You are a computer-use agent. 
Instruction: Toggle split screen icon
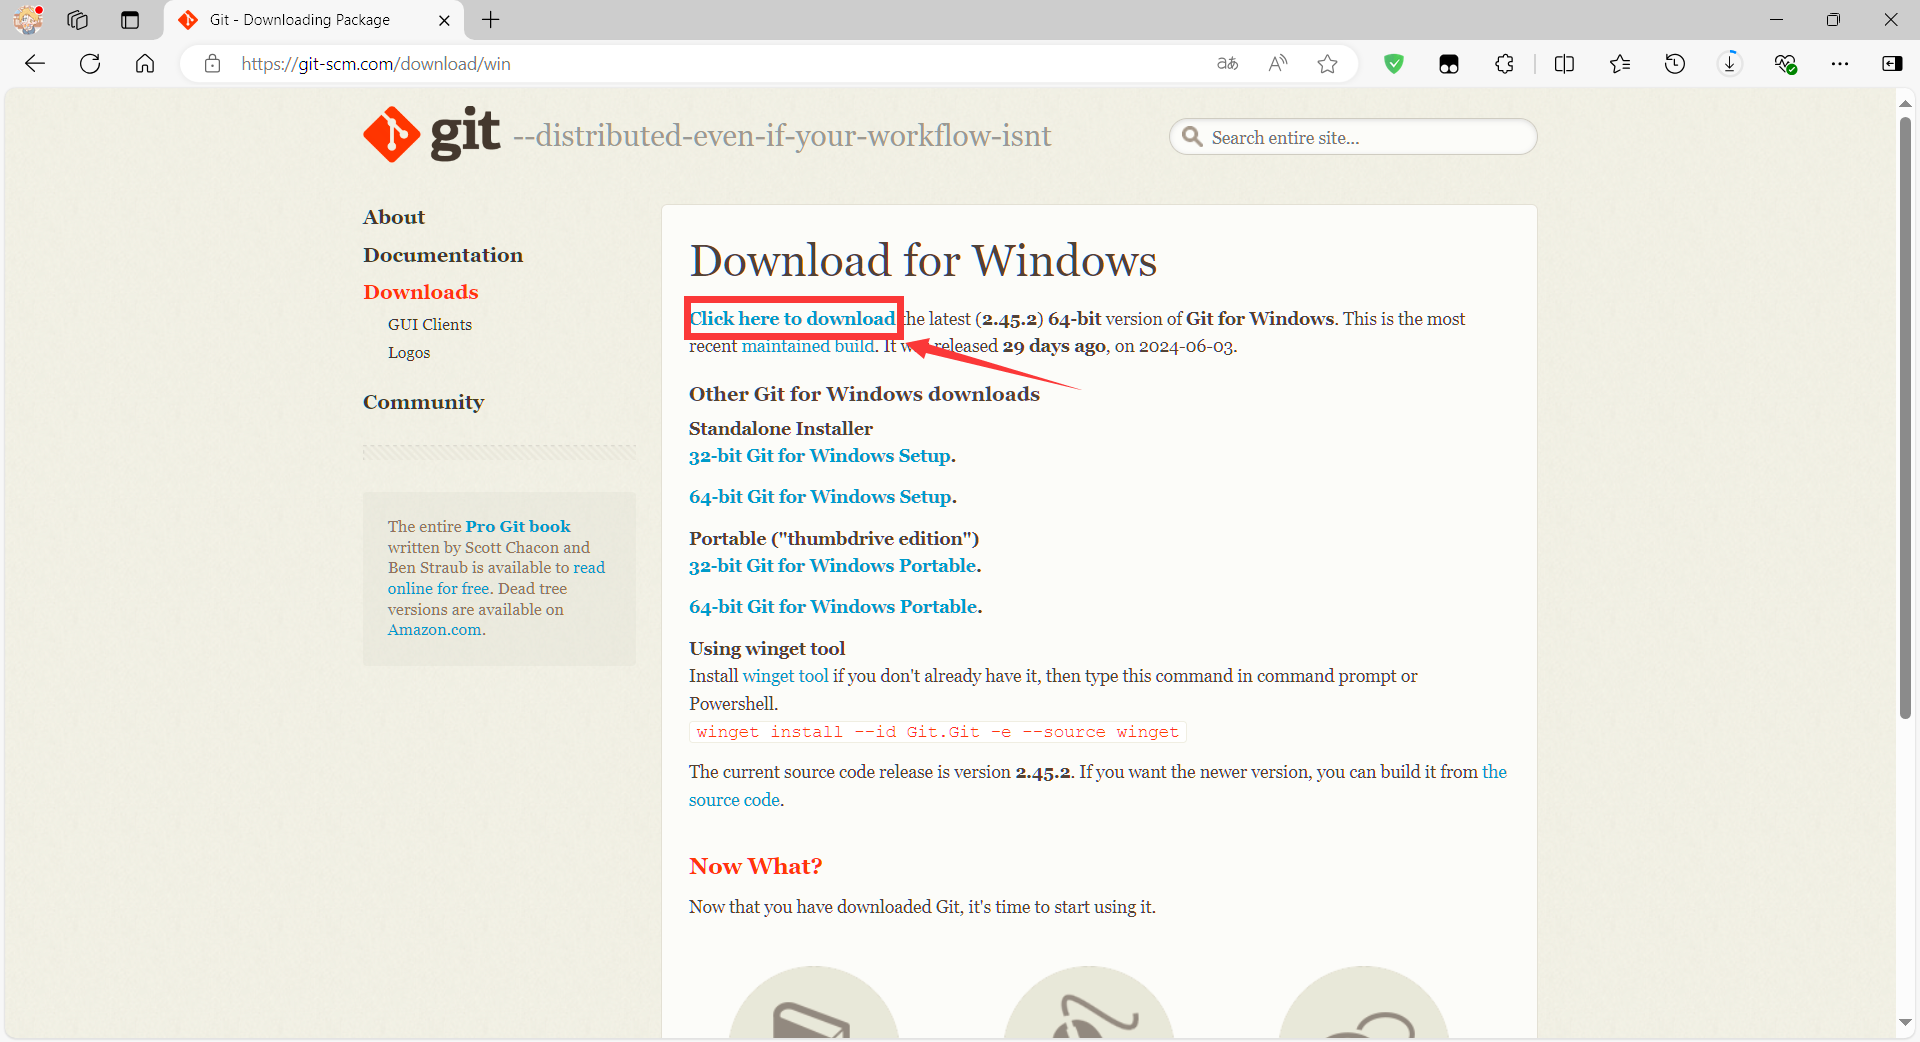(1565, 64)
